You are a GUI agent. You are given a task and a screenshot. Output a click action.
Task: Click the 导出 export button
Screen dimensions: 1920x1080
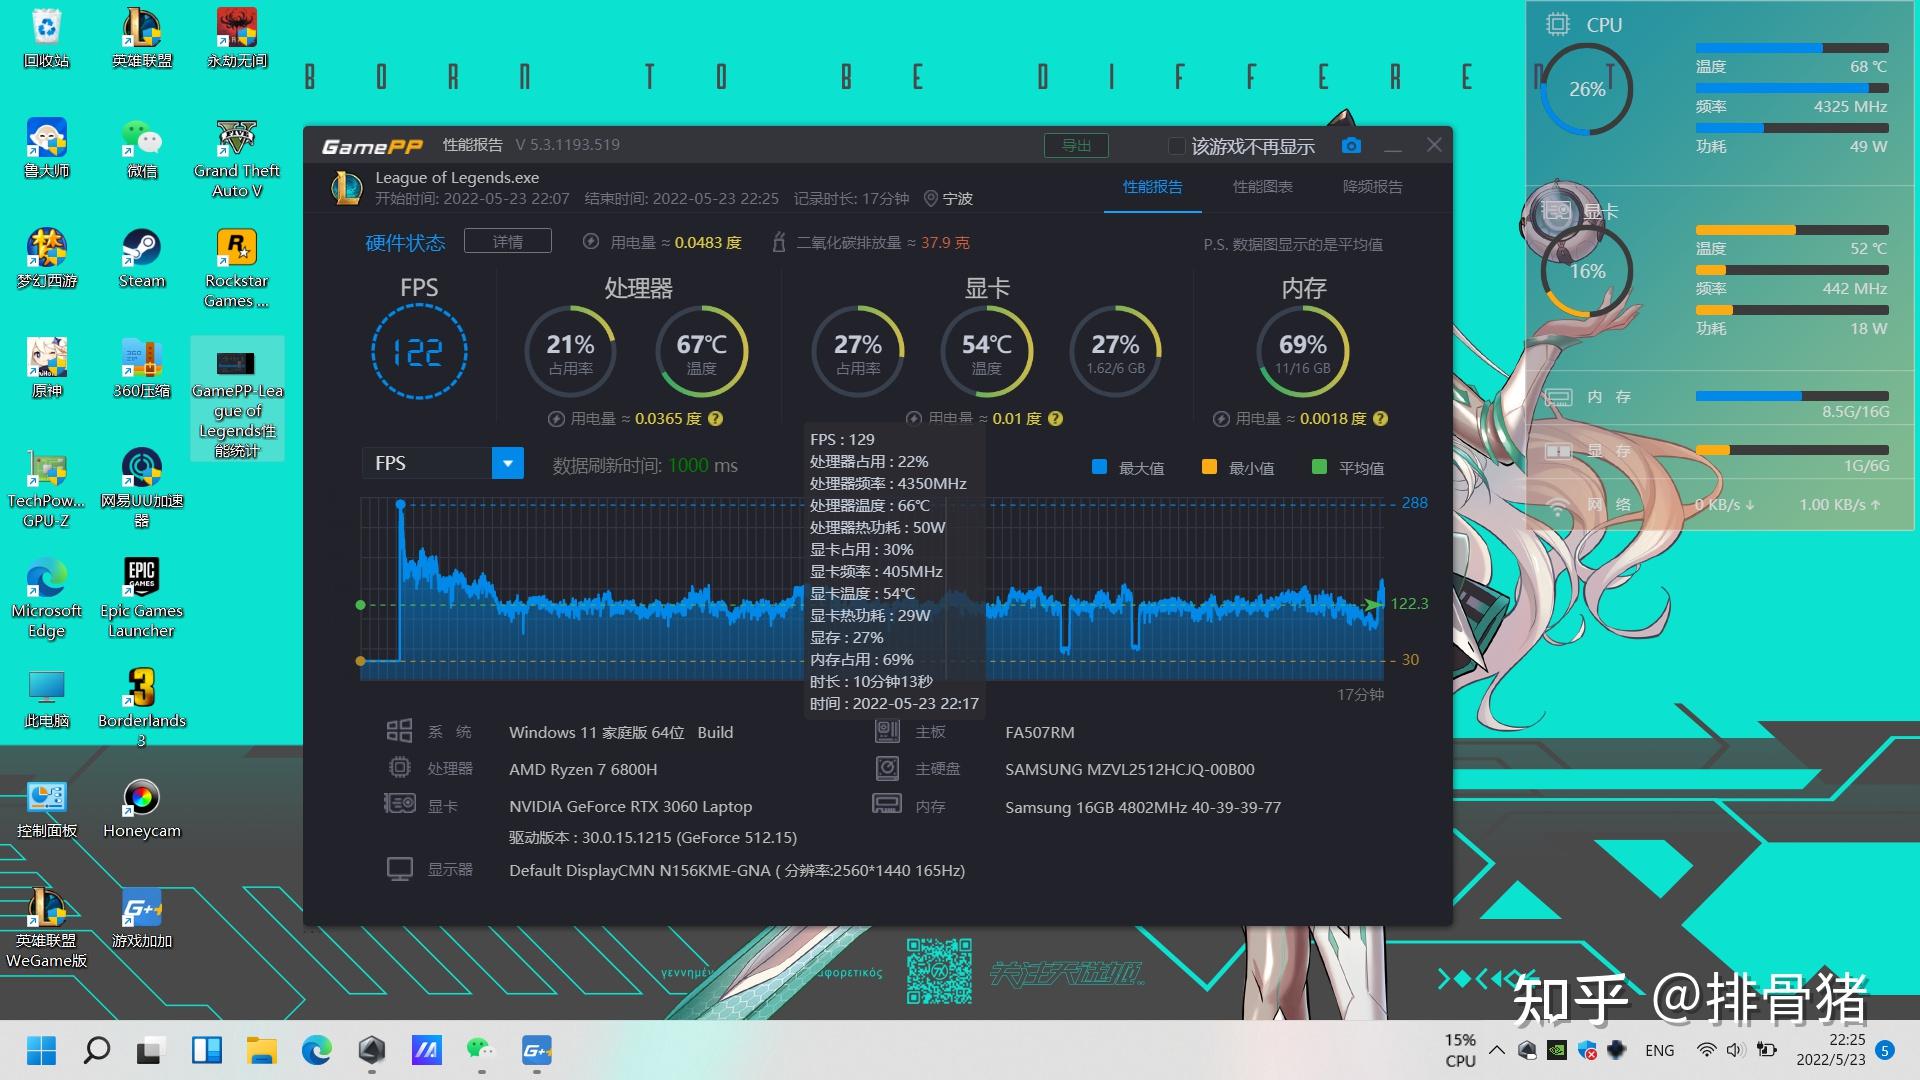(x=1077, y=146)
